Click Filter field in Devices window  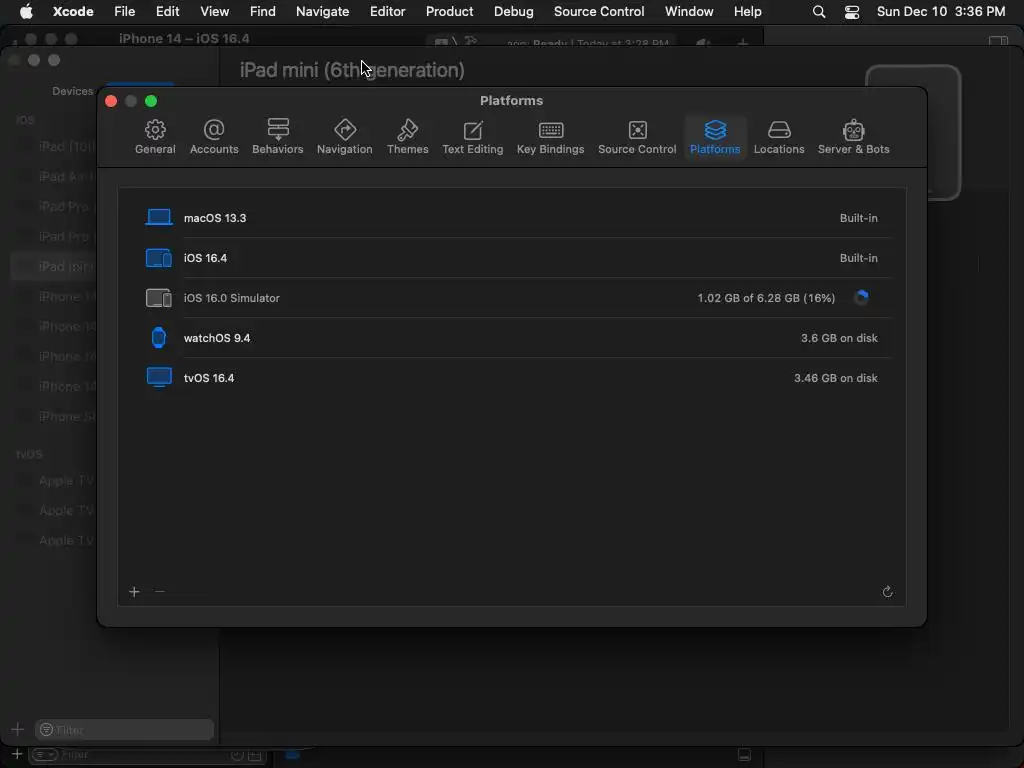(x=124, y=729)
